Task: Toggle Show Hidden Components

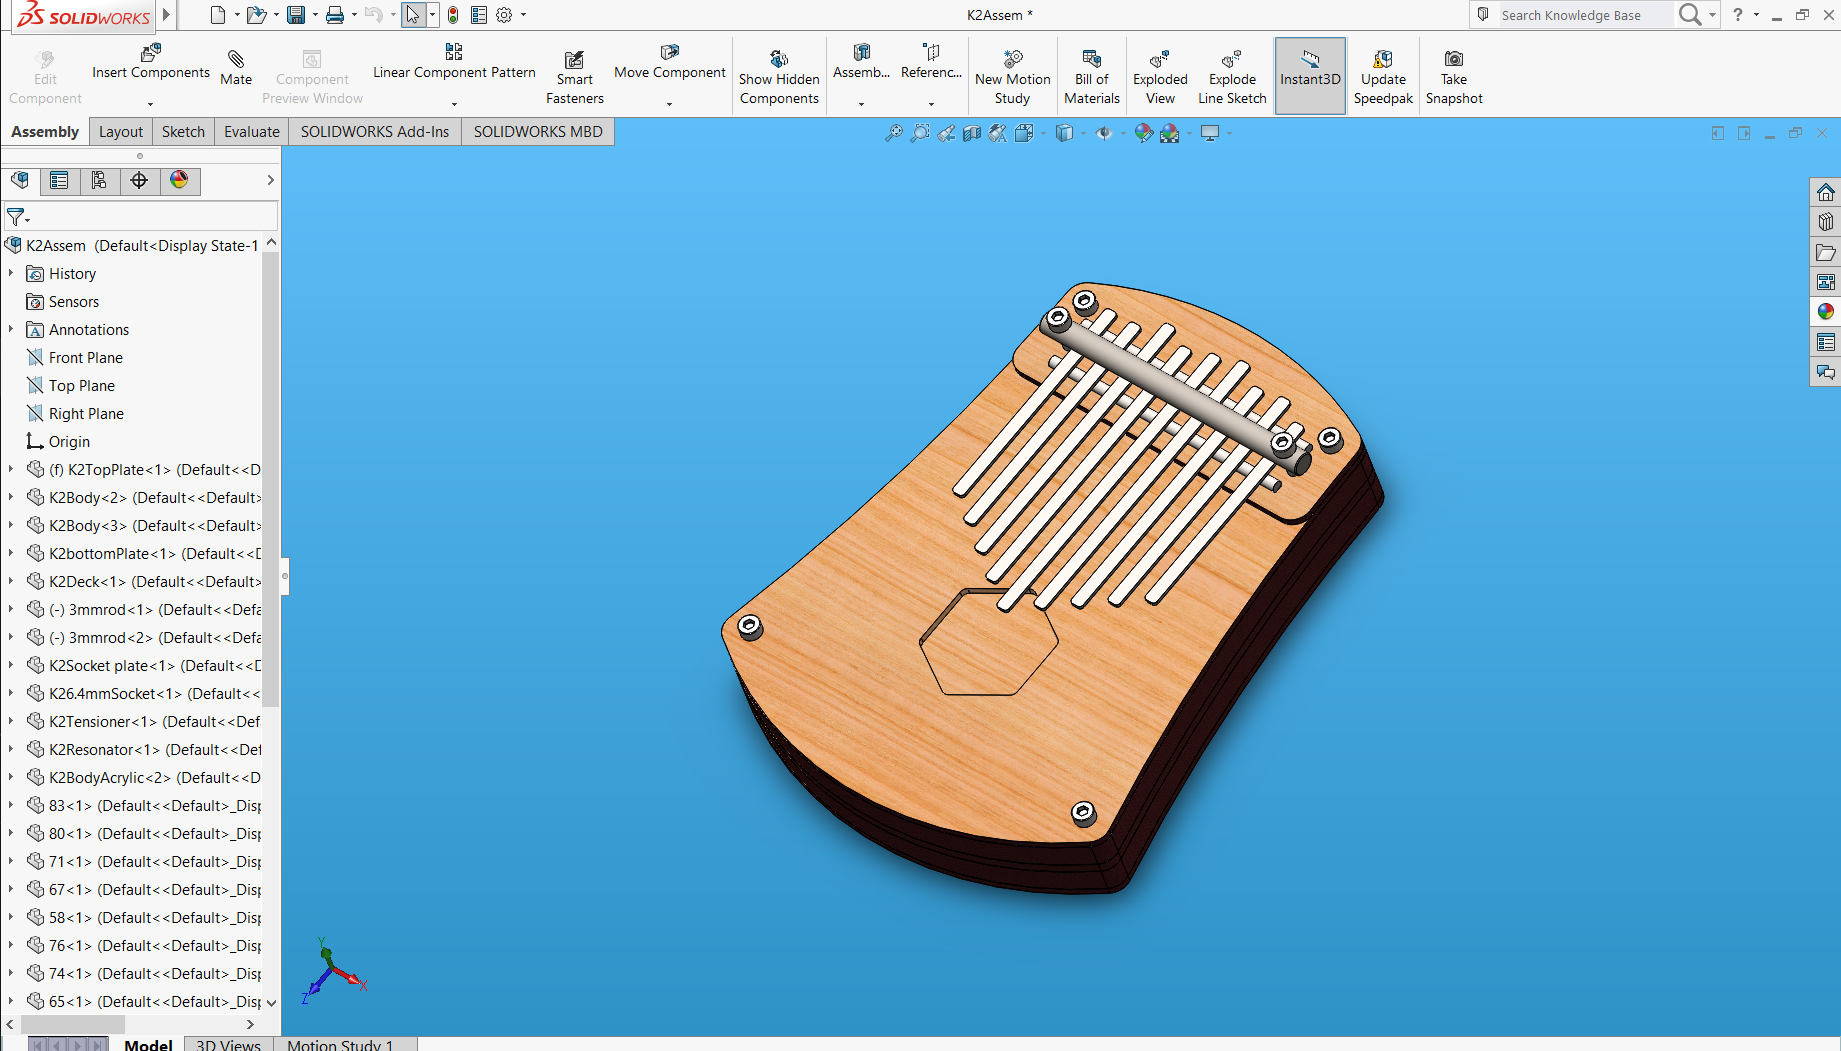Action: (779, 75)
